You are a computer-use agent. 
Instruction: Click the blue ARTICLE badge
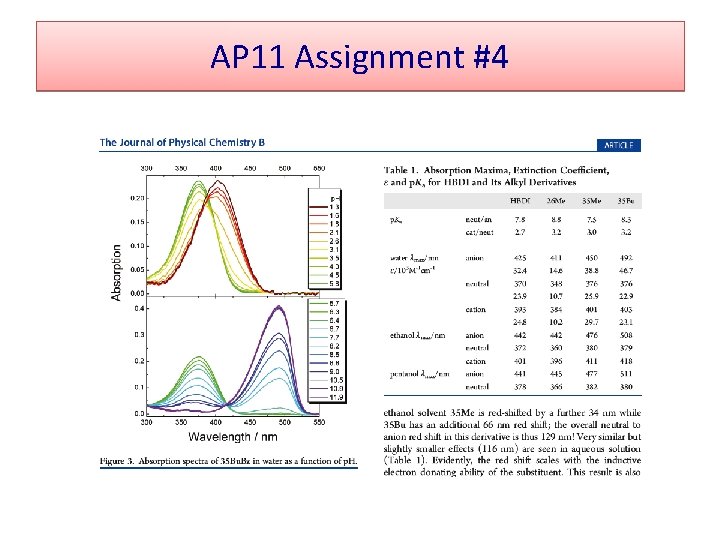619,145
